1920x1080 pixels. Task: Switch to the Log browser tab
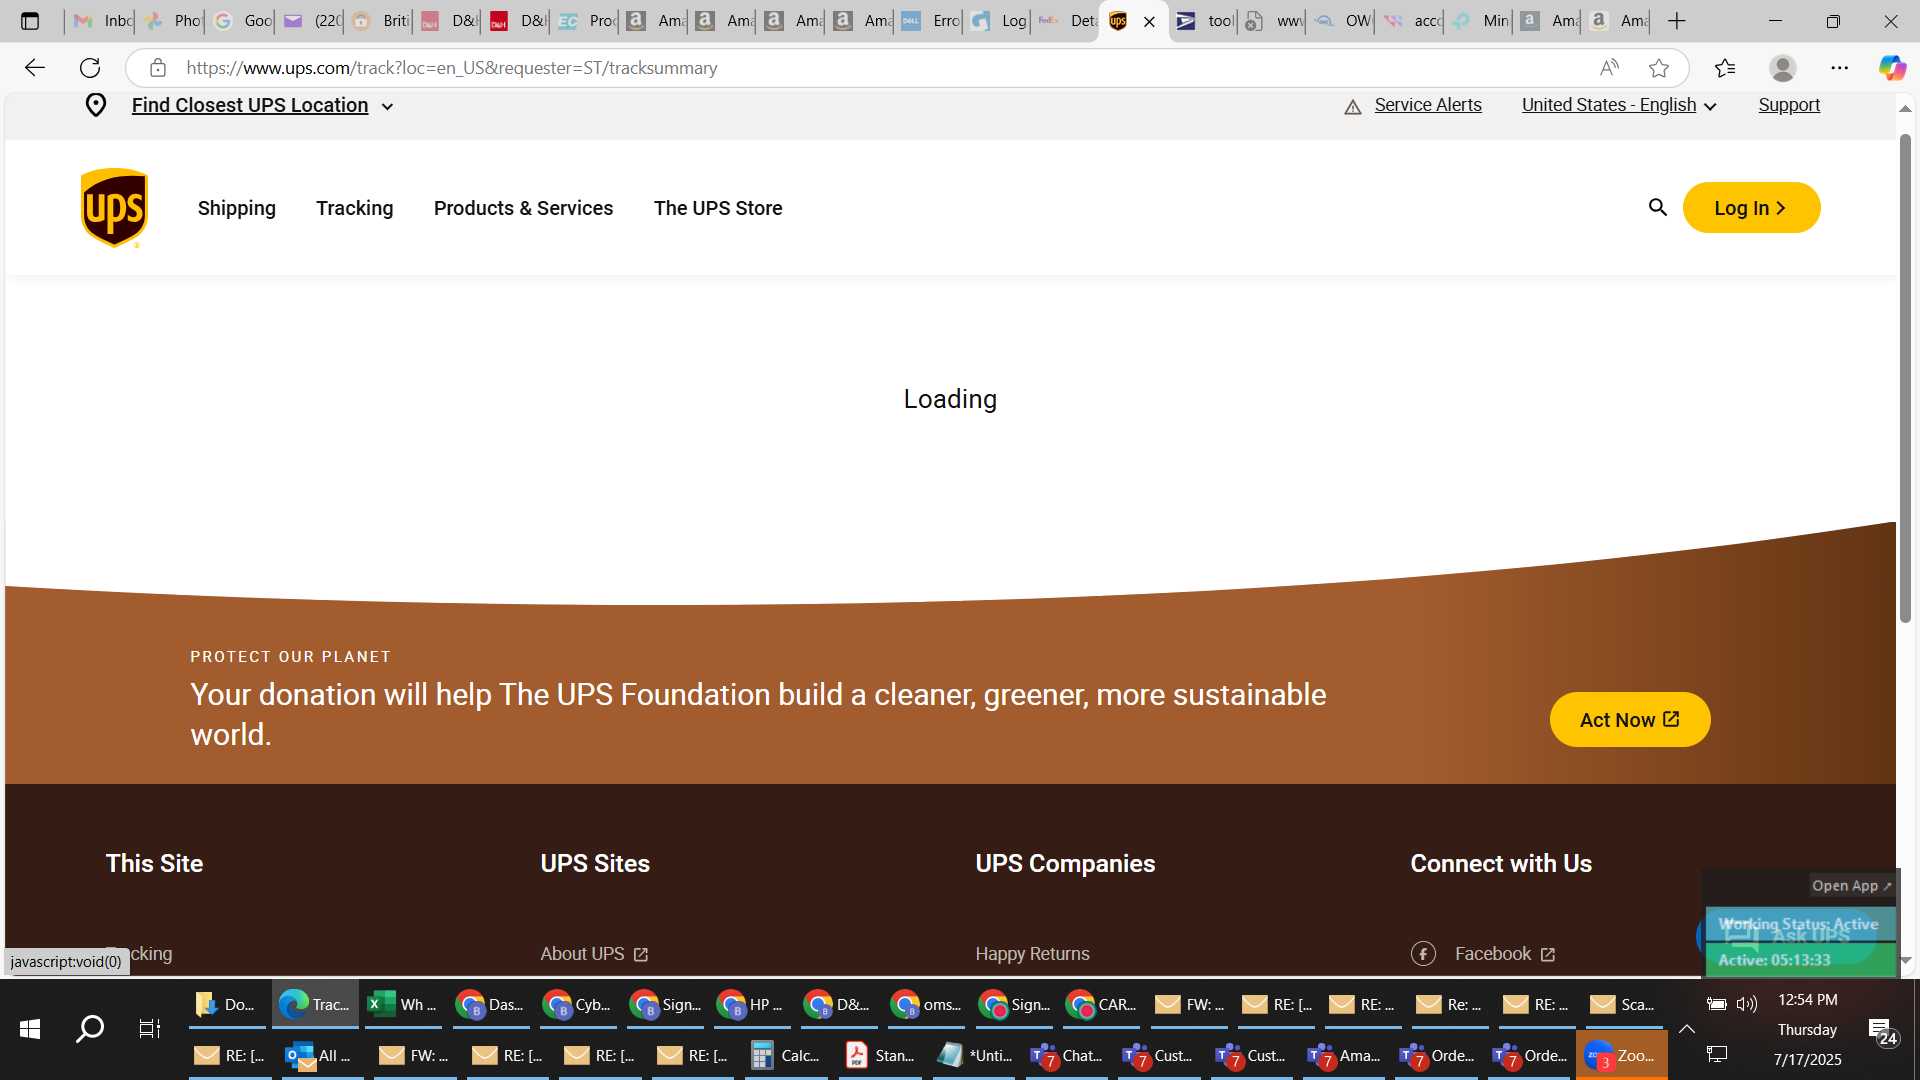(x=999, y=21)
